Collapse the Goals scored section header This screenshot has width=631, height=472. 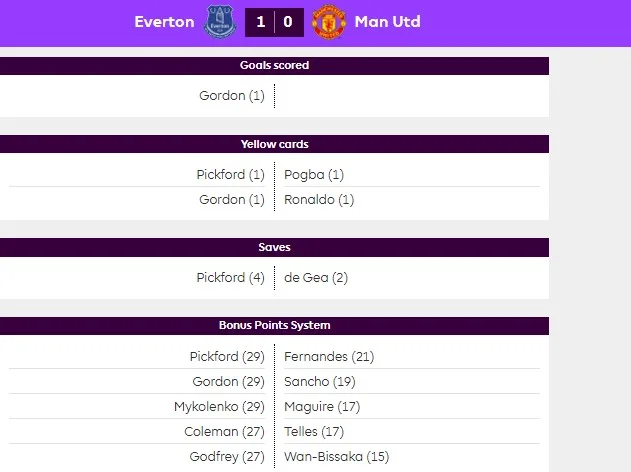(x=274, y=65)
